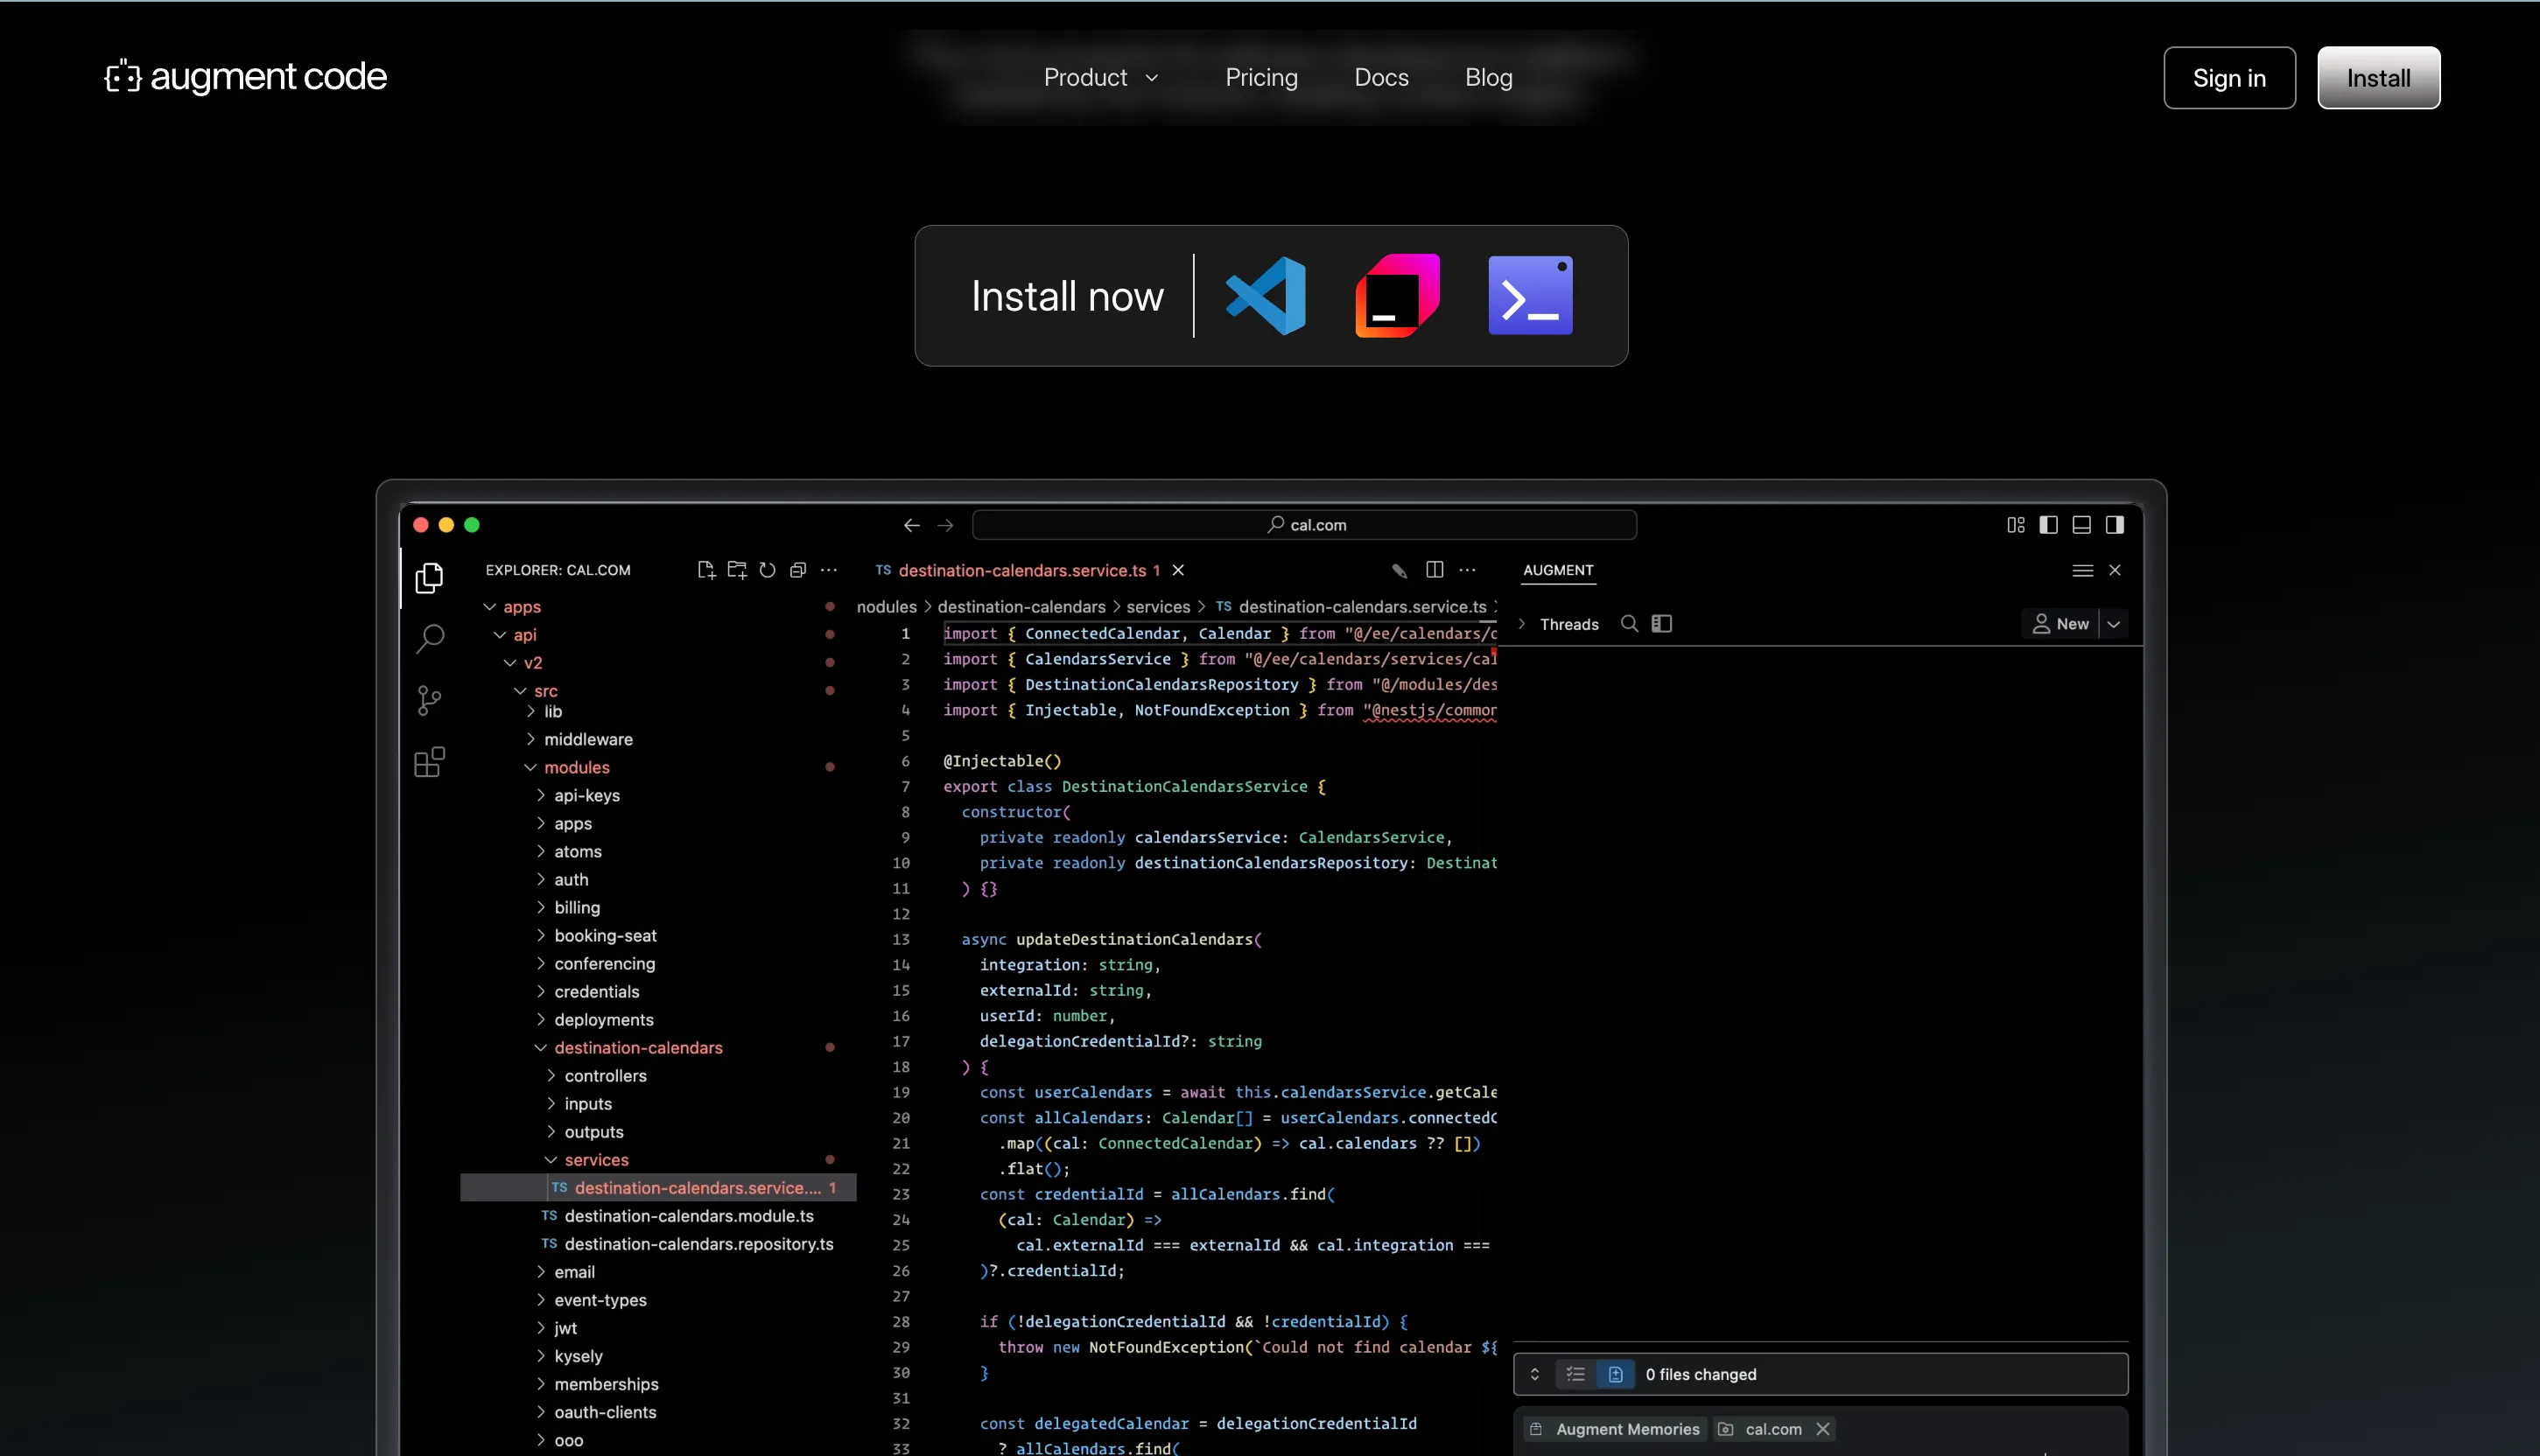
Task: Open the New thread dropdown chevron
Action: (2114, 623)
